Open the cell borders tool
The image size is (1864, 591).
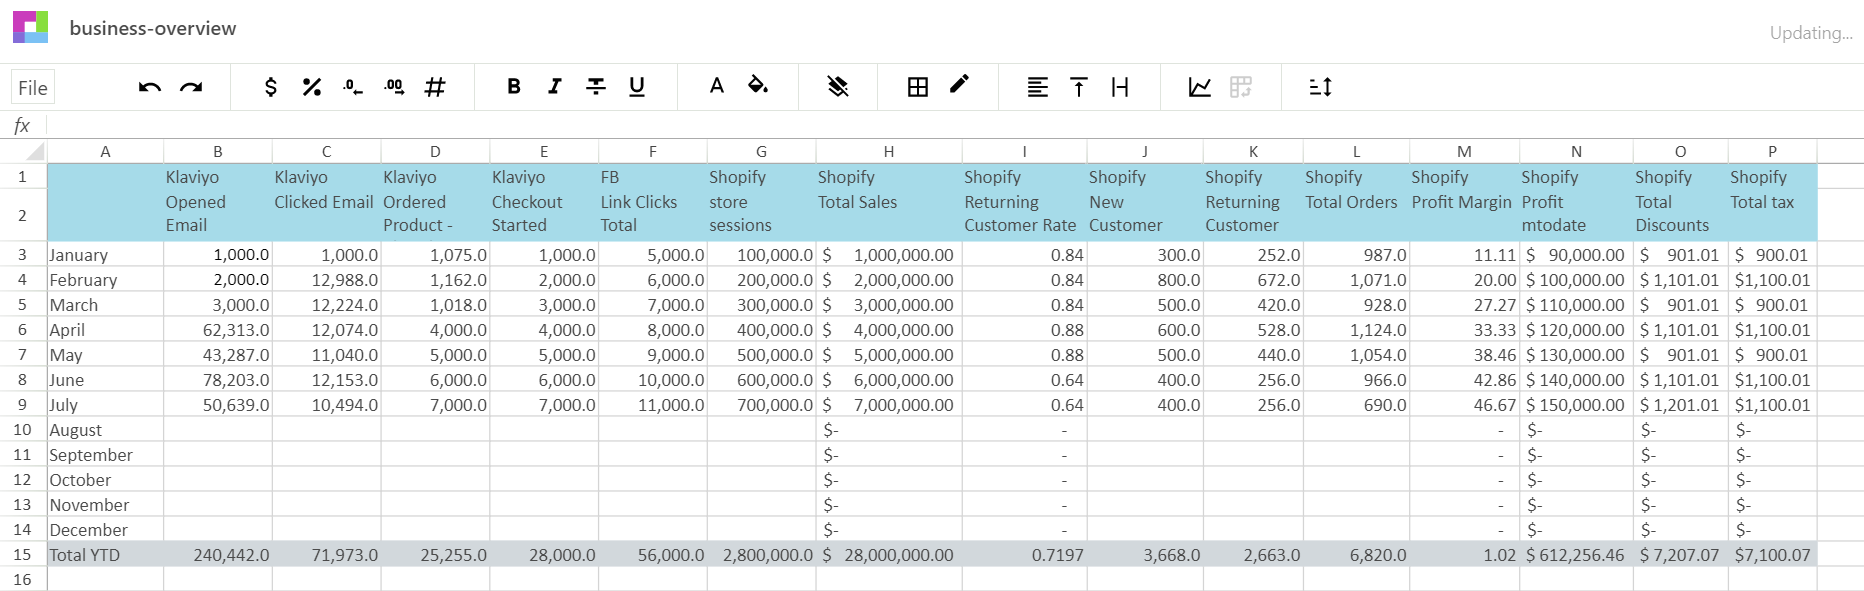(918, 87)
